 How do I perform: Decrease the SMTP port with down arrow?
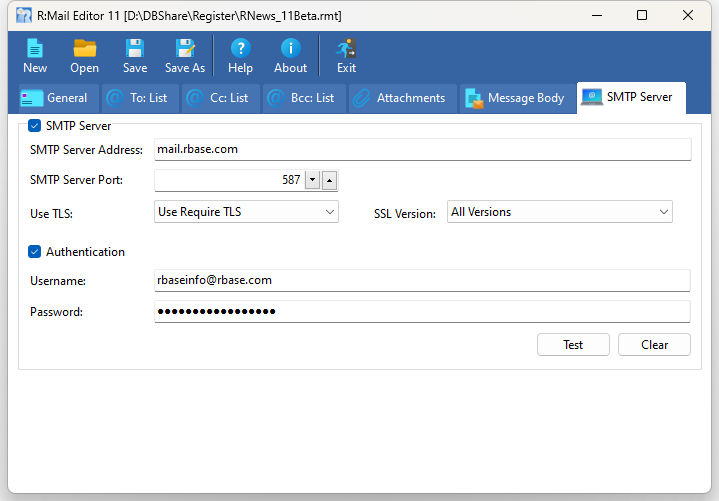[312, 180]
